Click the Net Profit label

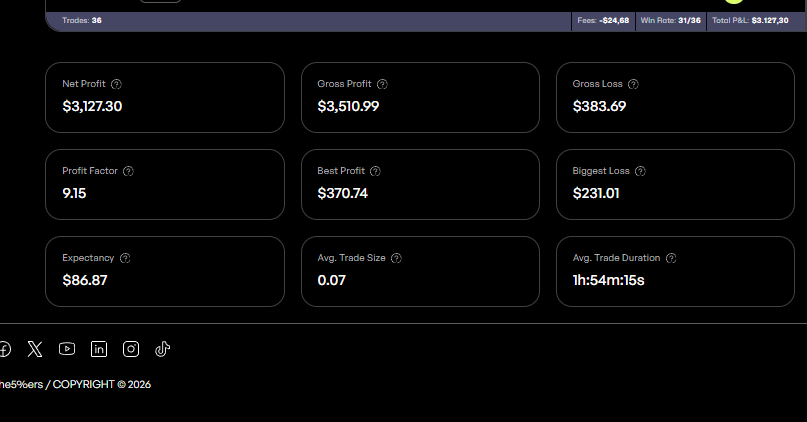[x=84, y=84]
